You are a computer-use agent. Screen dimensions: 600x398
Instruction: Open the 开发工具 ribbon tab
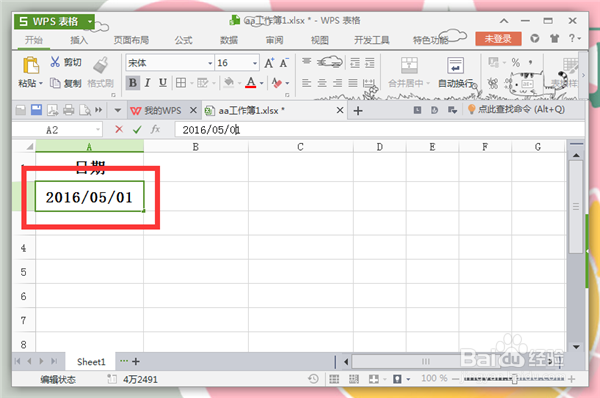[x=372, y=40]
